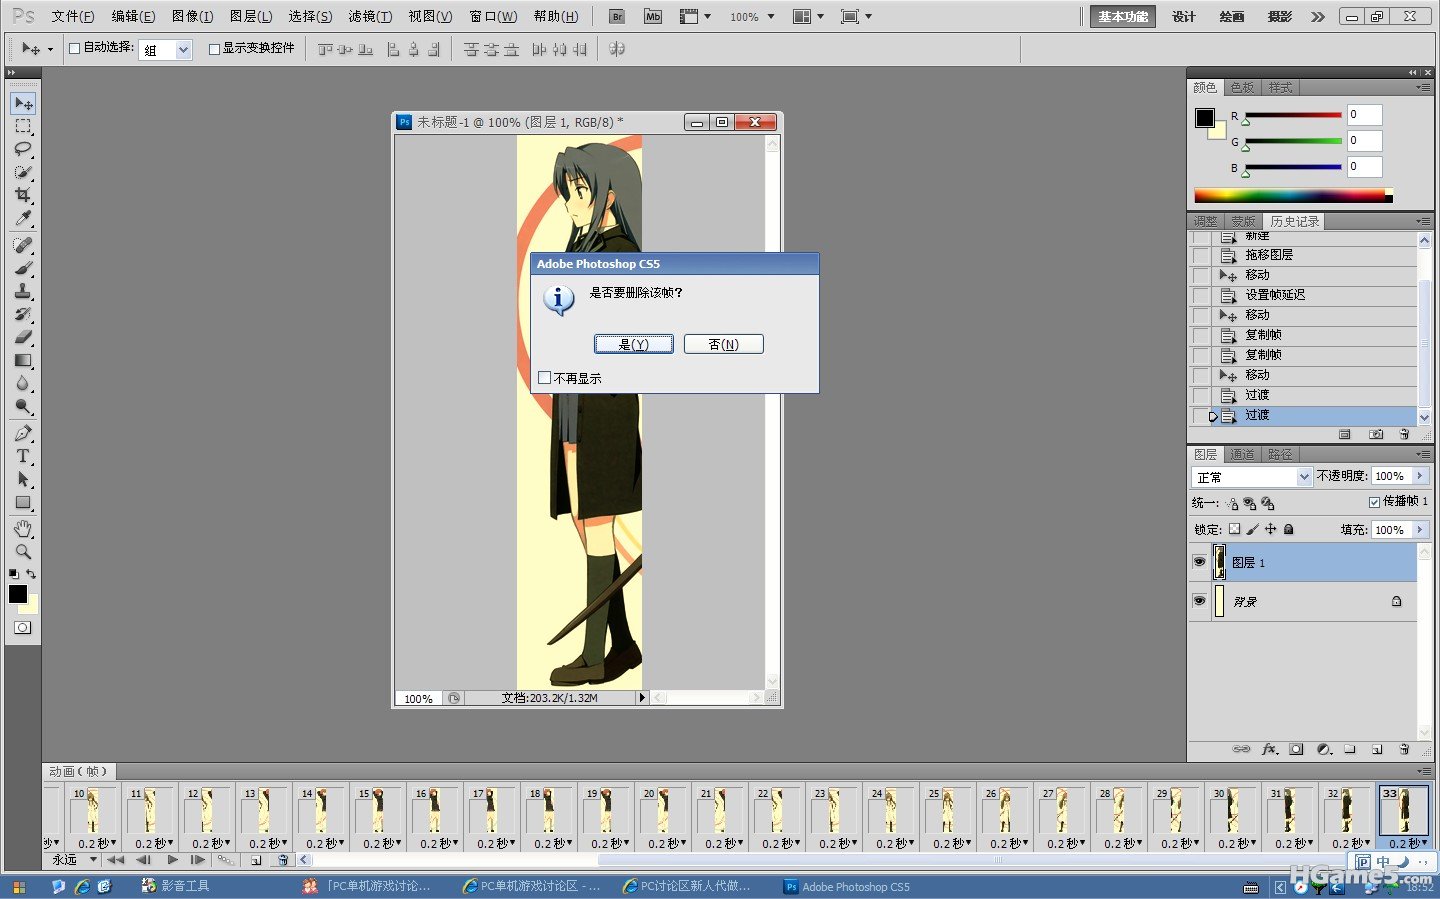Select the Zoom tool in the toolbox
Viewport: 1440px width, 899px height.
pos(23,551)
